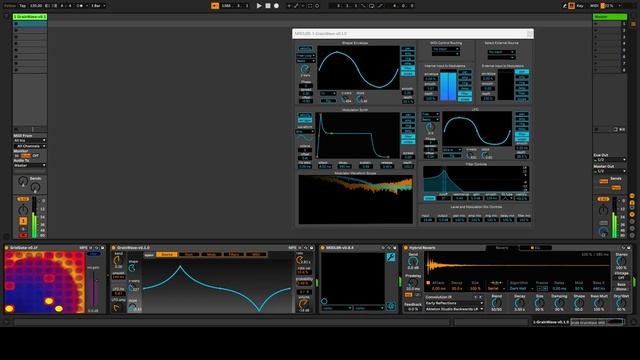
Task: Click the Hybrid Reverb Dry/Wet knob
Action: (621, 303)
